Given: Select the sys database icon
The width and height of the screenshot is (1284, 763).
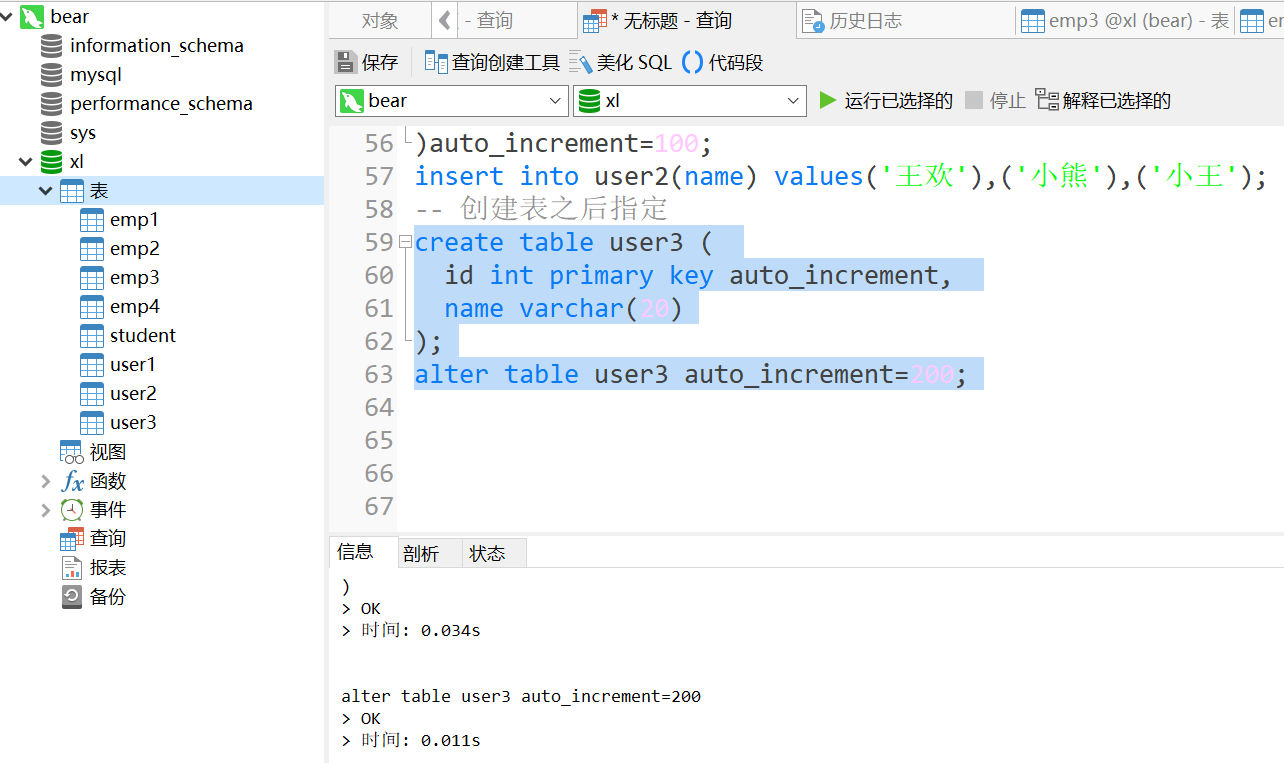Looking at the screenshot, I should pos(52,132).
